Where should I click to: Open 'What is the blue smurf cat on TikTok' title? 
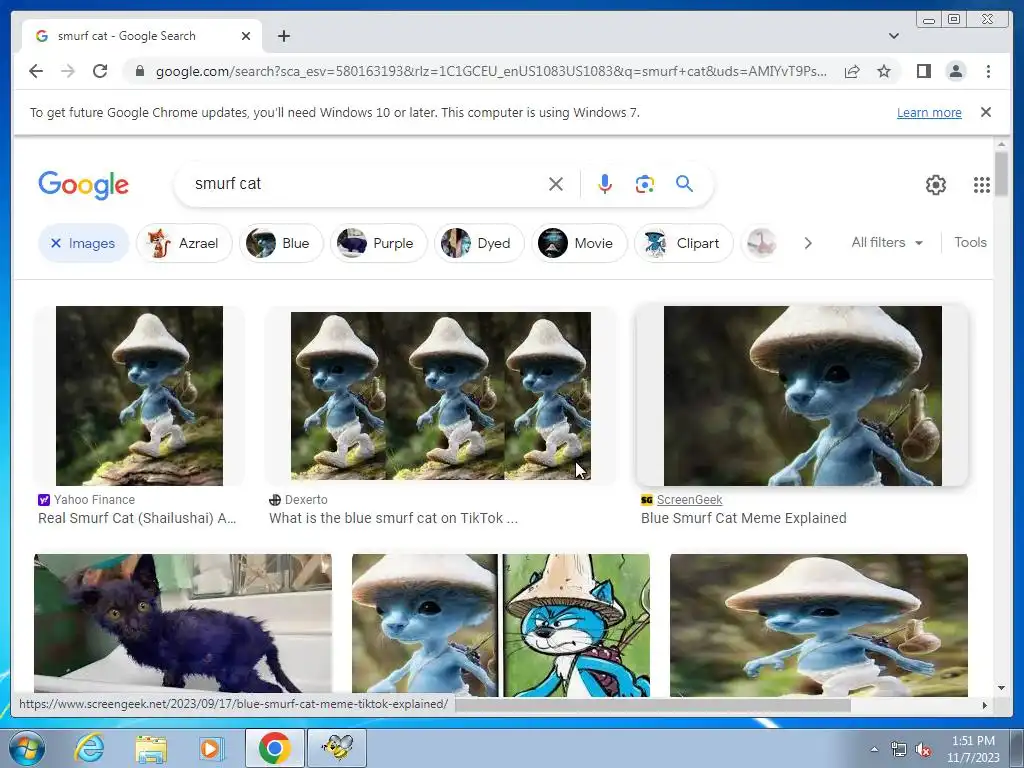tap(393, 518)
